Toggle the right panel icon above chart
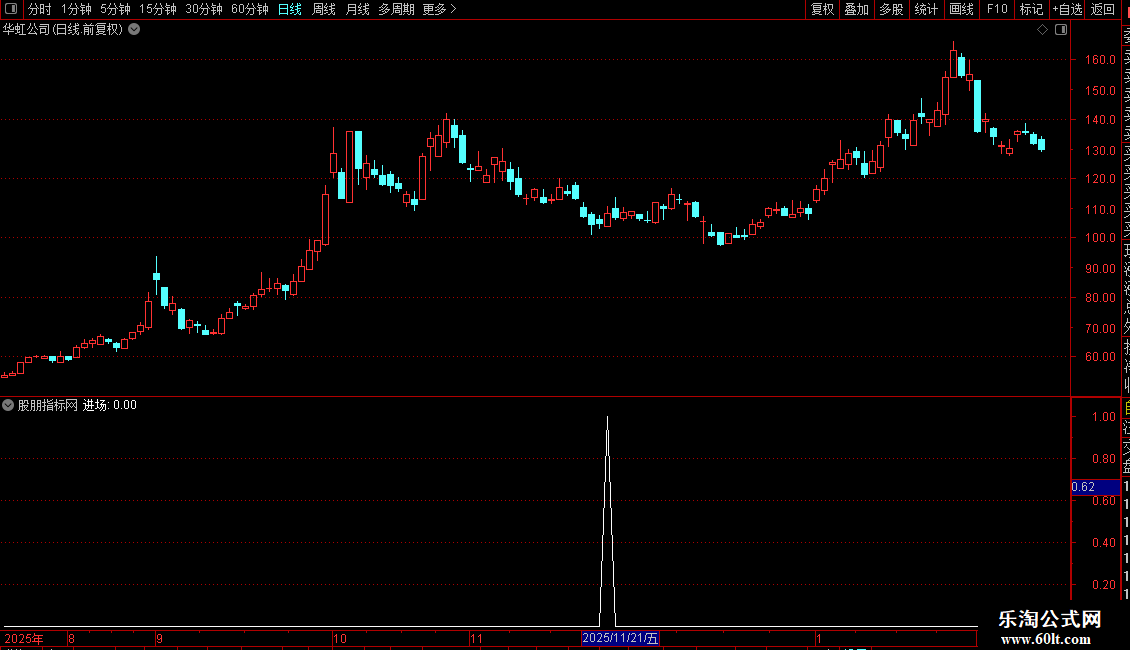Viewport: 1130px width, 650px height. 1061,30
